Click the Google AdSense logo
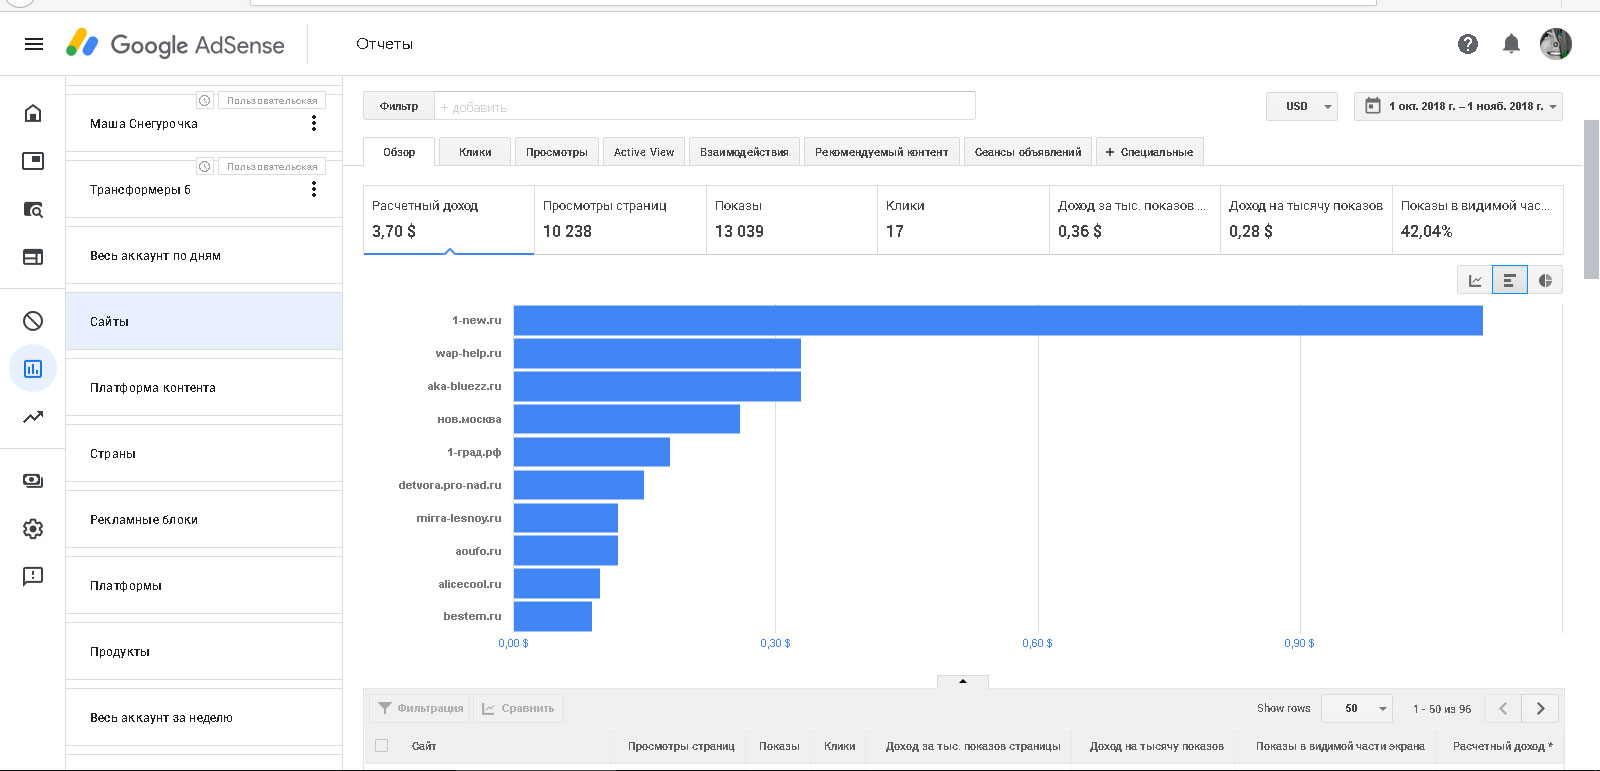 tap(175, 44)
